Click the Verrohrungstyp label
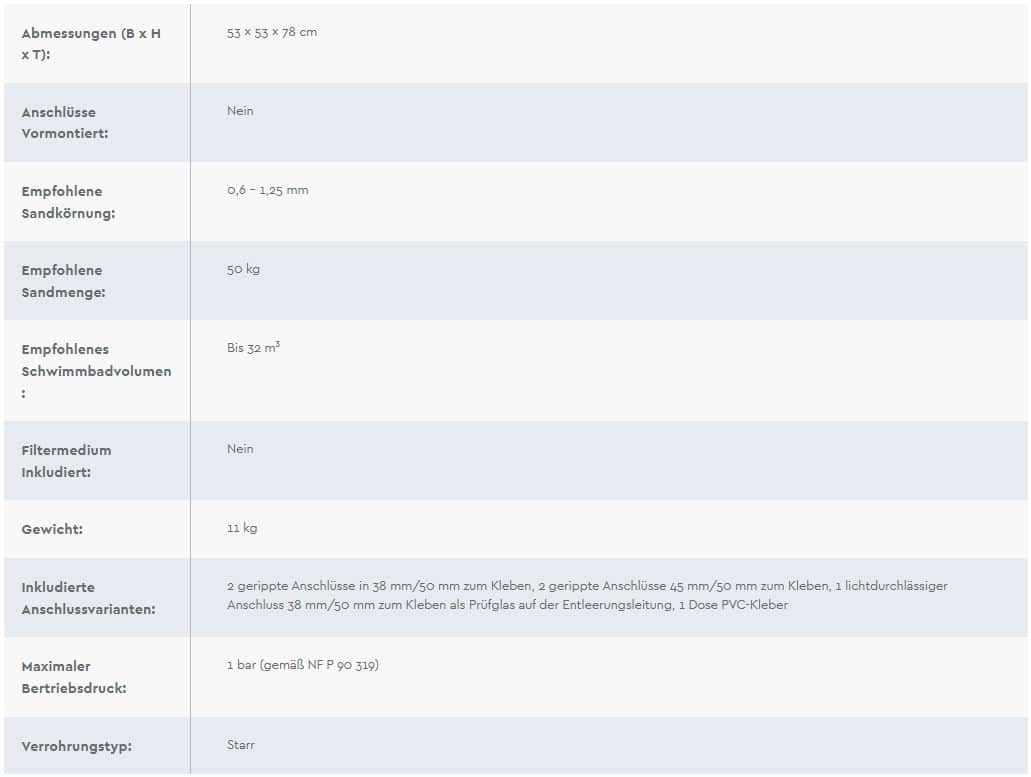The width and height of the screenshot is (1031, 777). [x=76, y=746]
